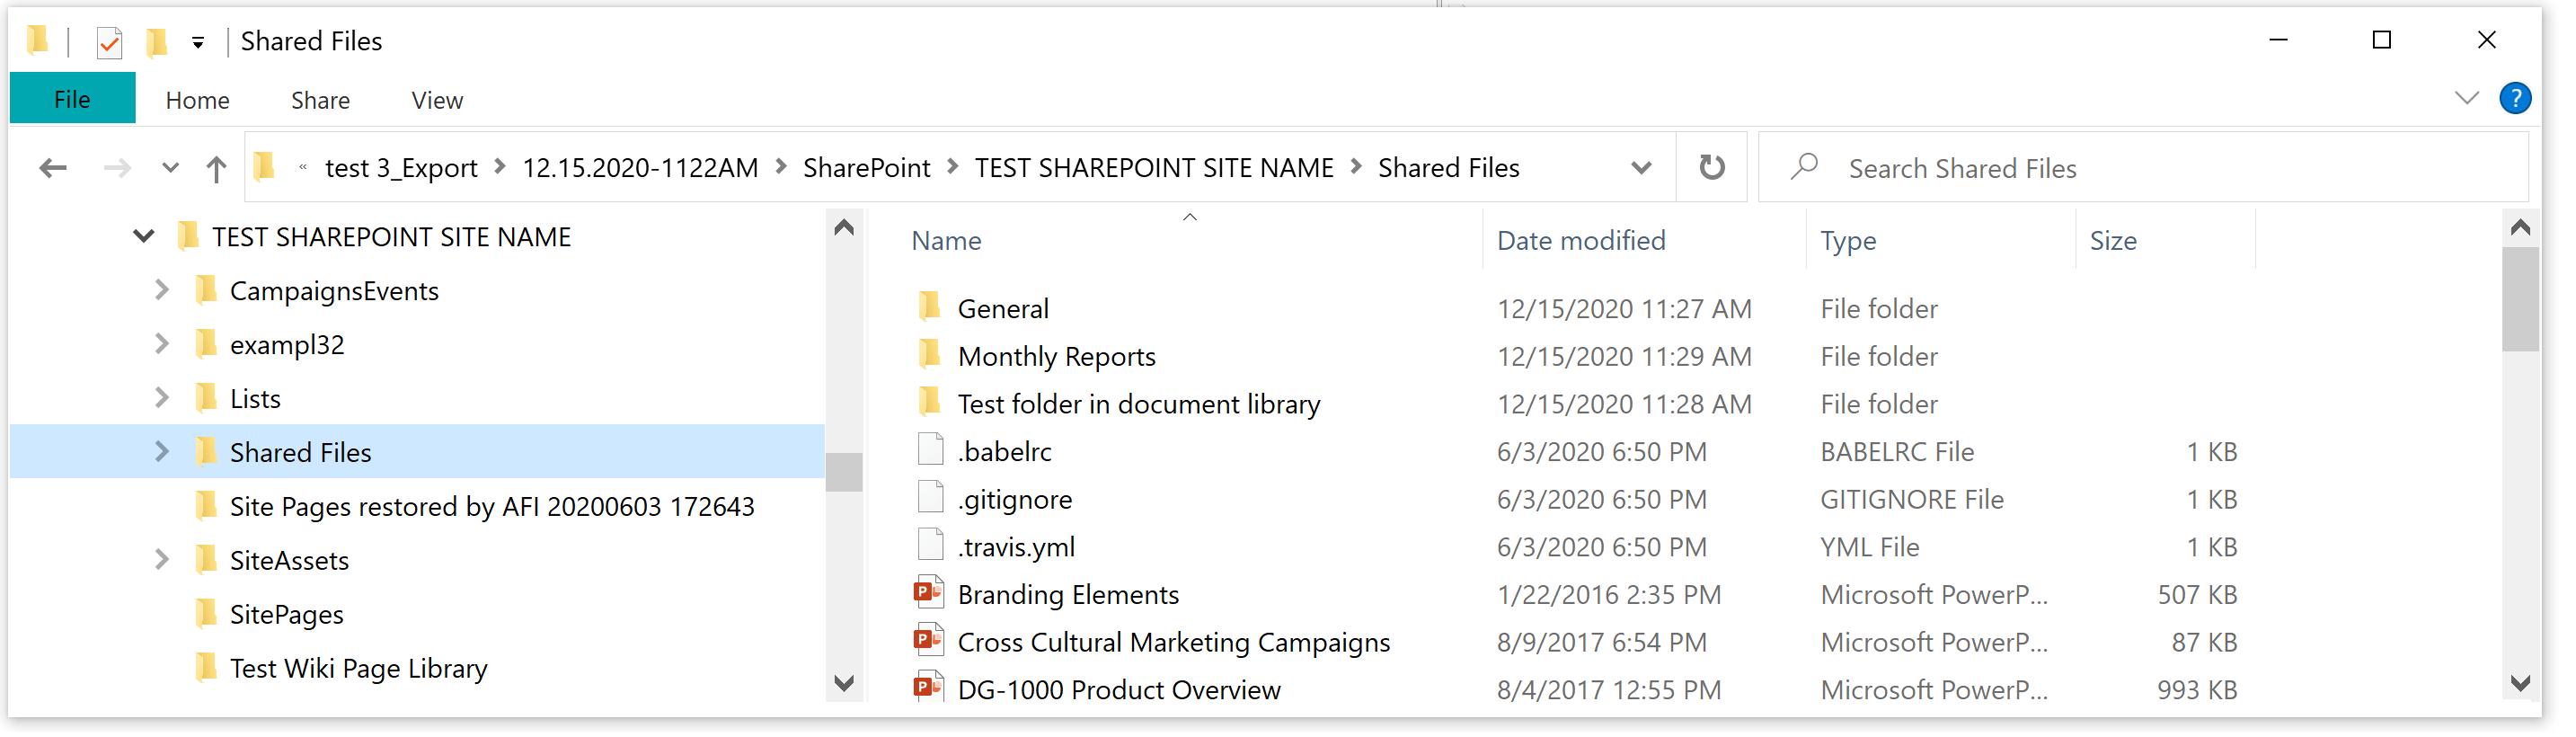Open the File menu
The width and height of the screenshot is (2576, 737).
point(71,99)
